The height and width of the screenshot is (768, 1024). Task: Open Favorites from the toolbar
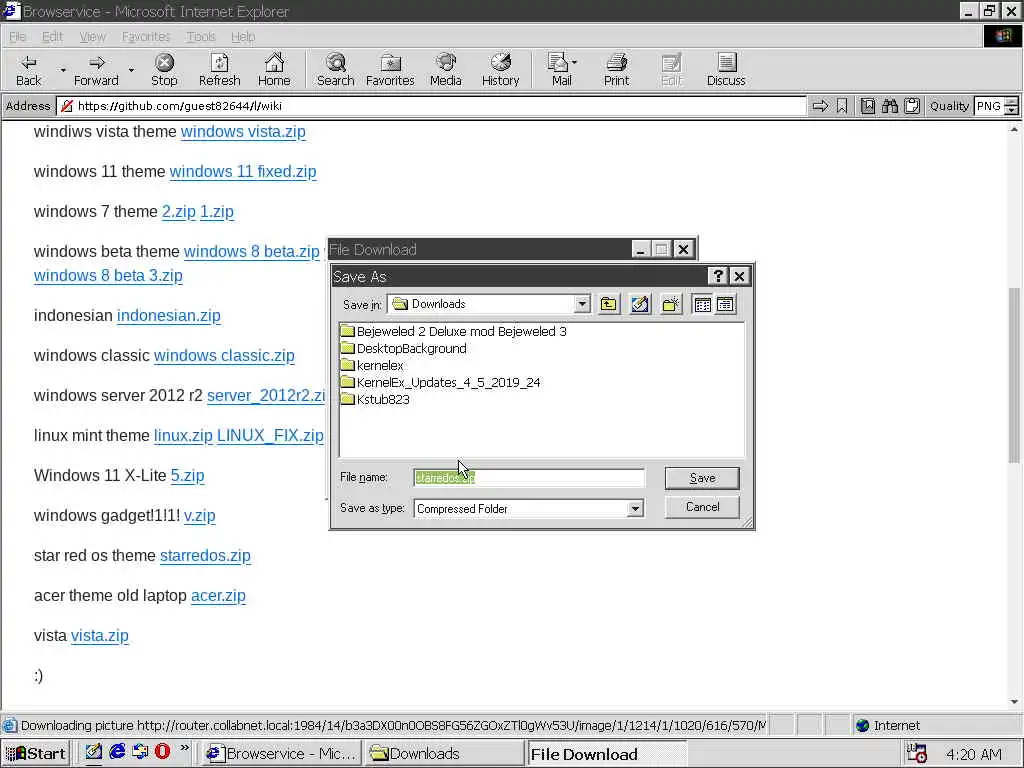(x=390, y=70)
